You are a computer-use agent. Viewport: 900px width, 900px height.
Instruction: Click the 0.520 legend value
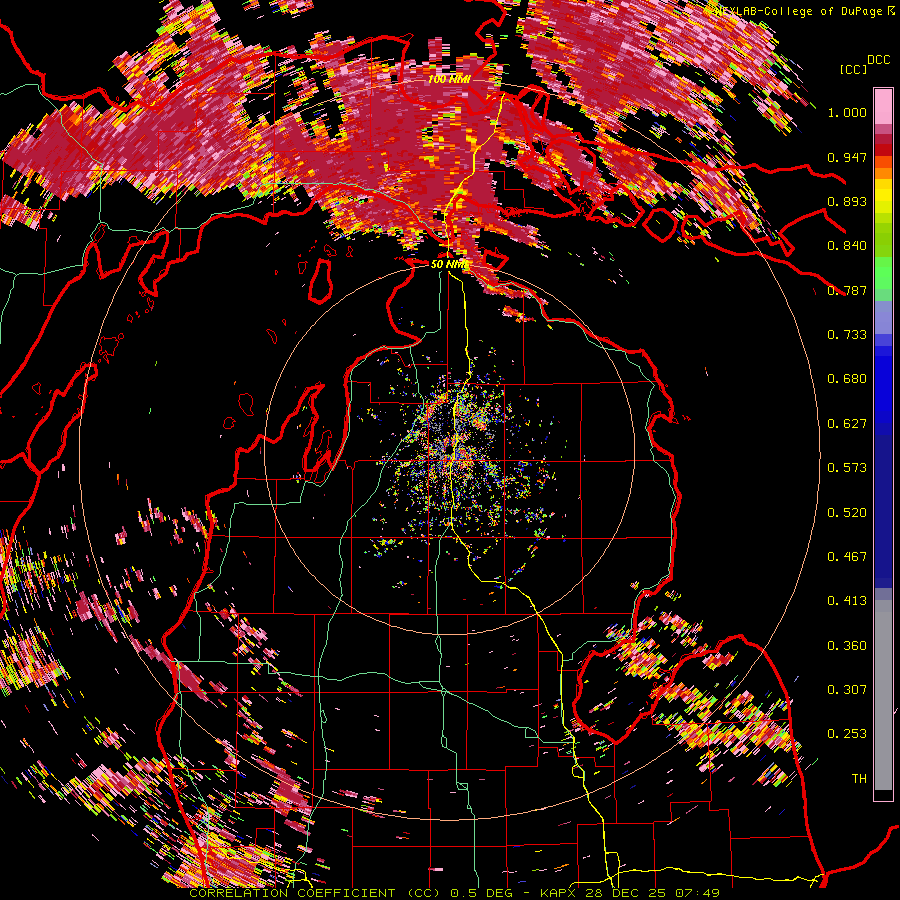[847, 513]
